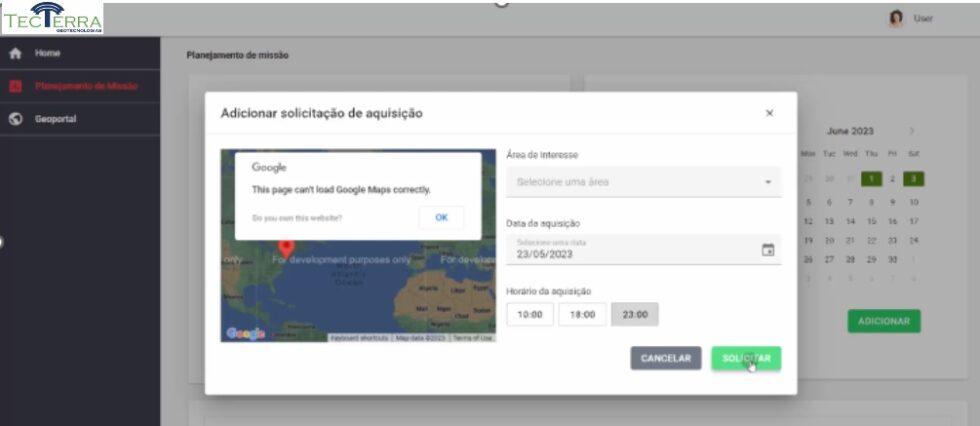The image size is (980, 426).
Task: Open the Geoportal menu item
Action: click(56, 119)
